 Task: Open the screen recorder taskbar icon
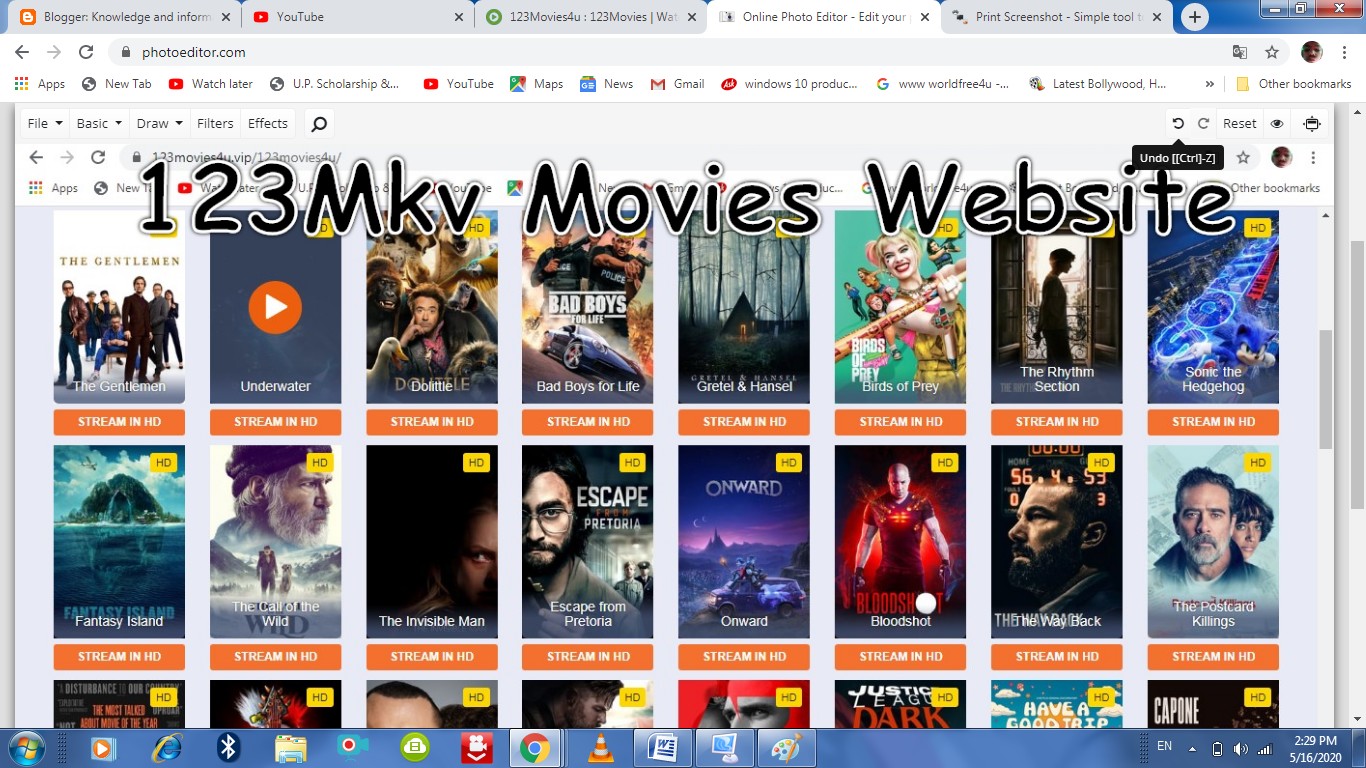tap(350, 747)
